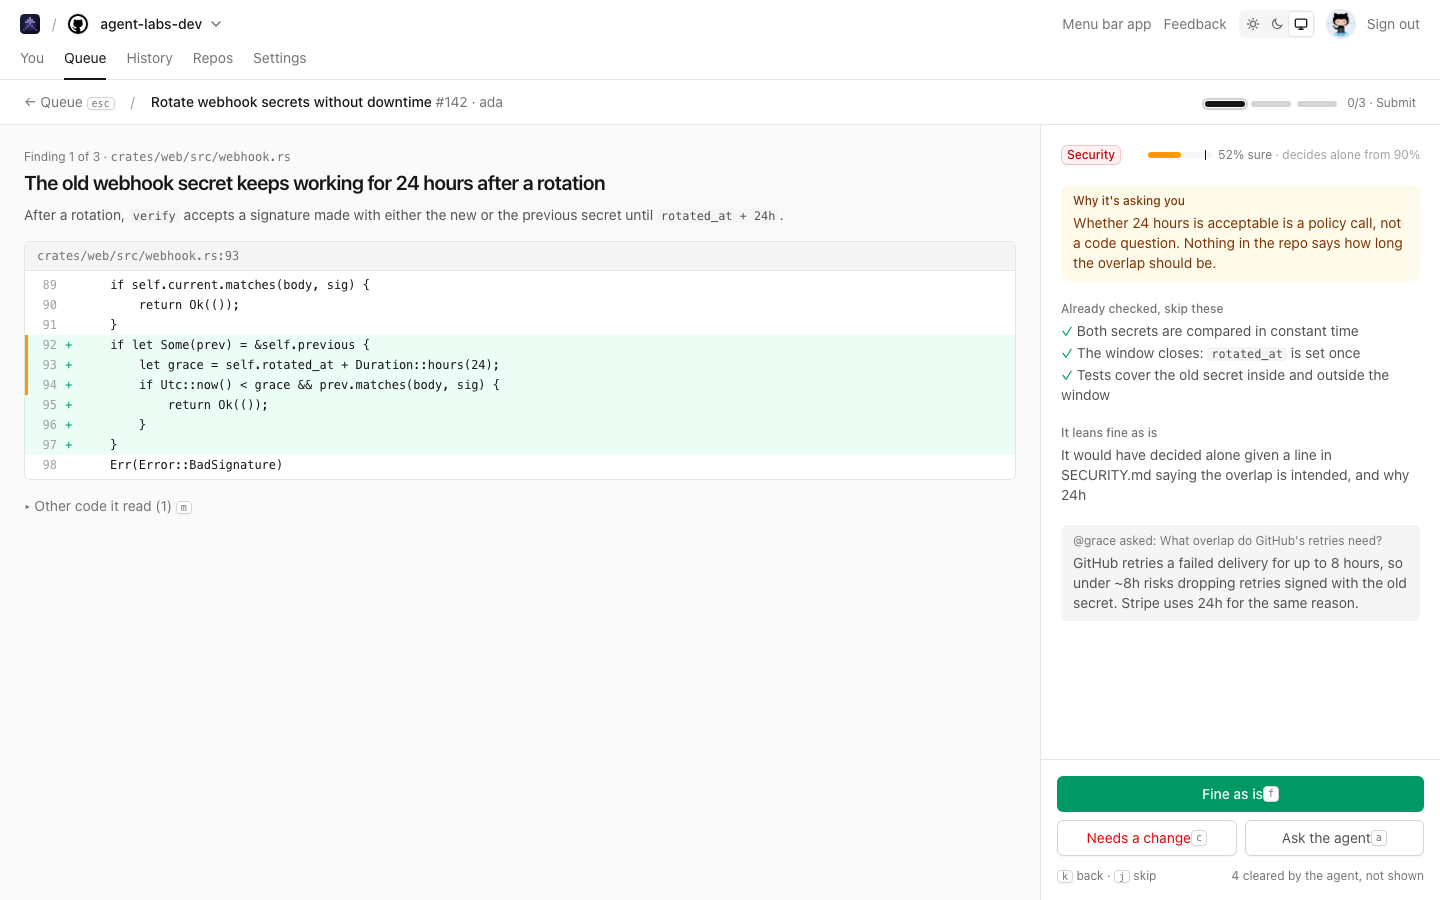Click the Security tag badge

tap(1091, 155)
